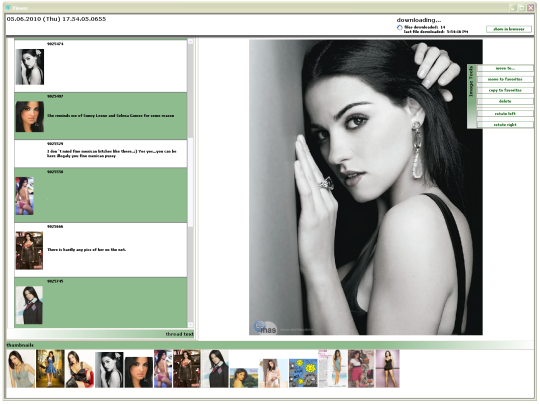The width and height of the screenshot is (540, 404).
Task: Open the yellow cartoon flowers thumbnail
Action: (x=303, y=373)
